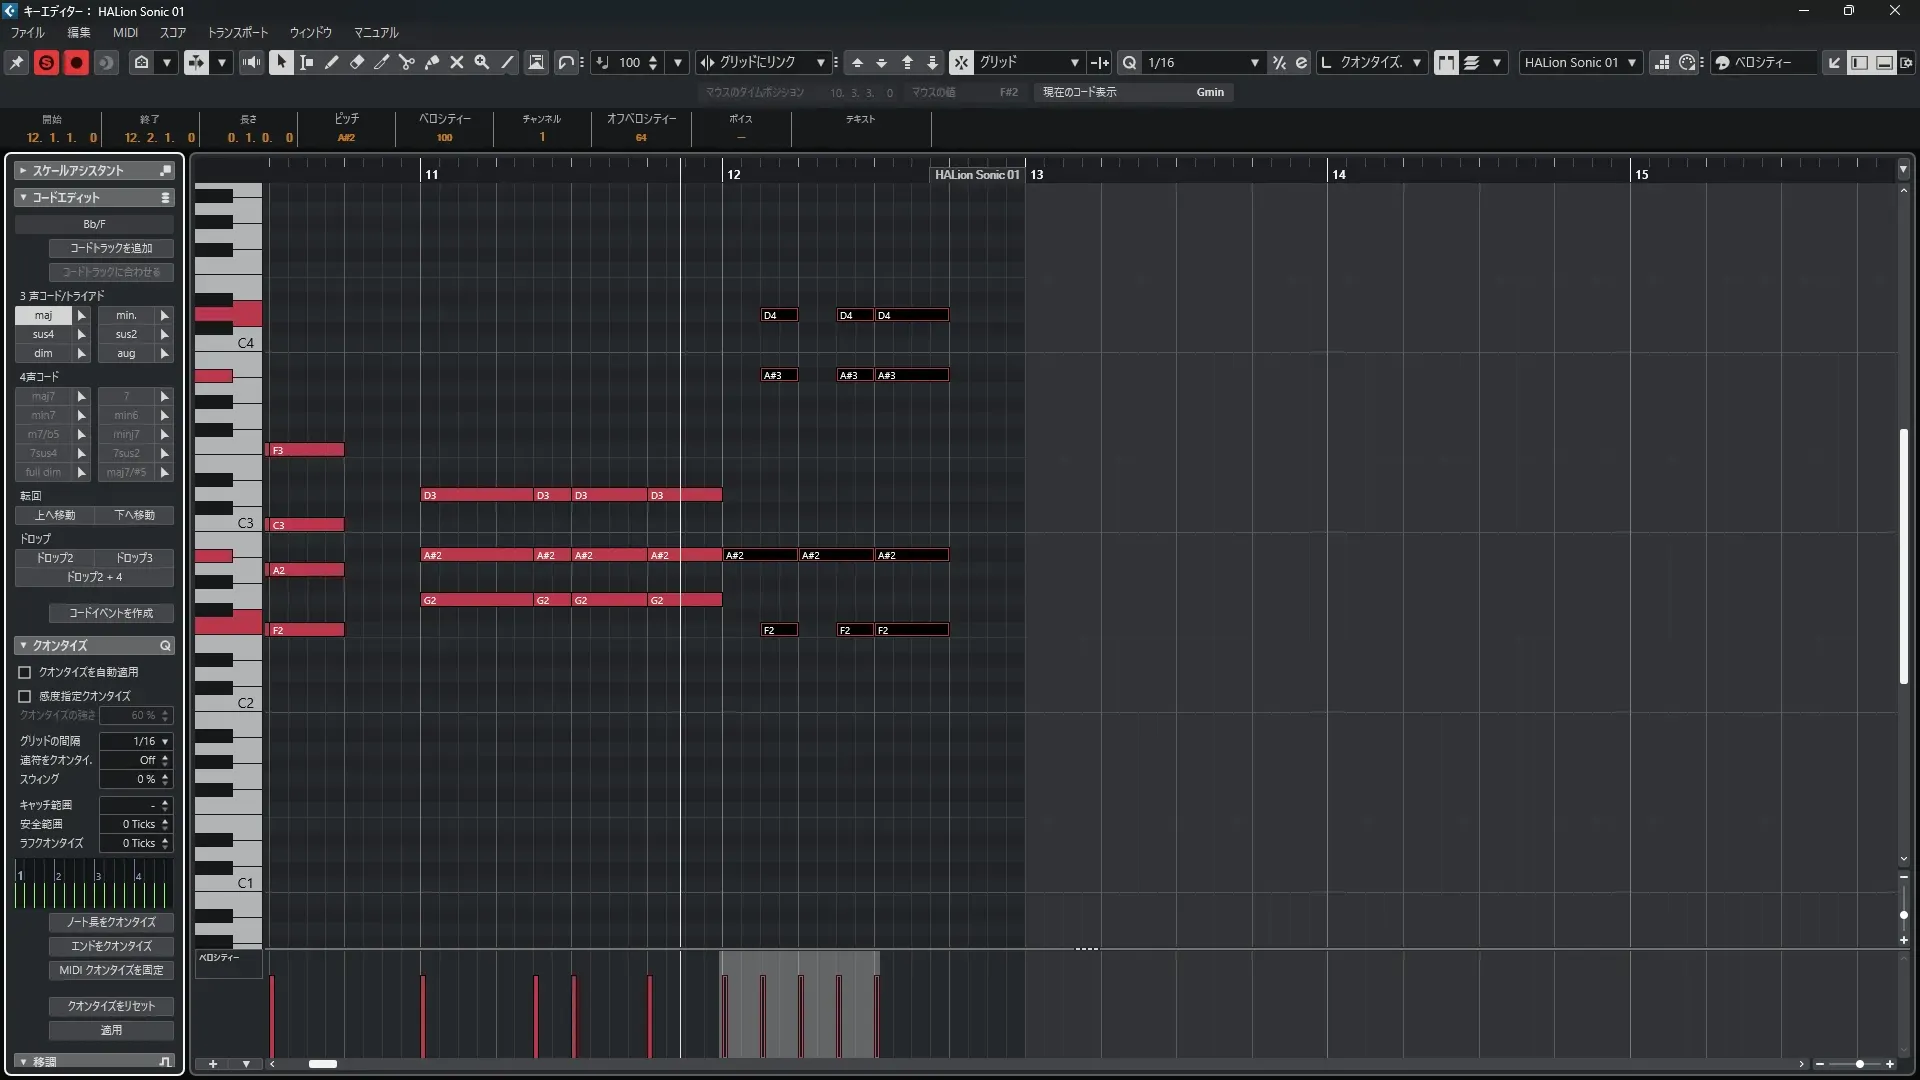Screen dimensions: 1920x1080
Task: Open the 1/16 quantize preset dropdown
Action: click(1254, 62)
